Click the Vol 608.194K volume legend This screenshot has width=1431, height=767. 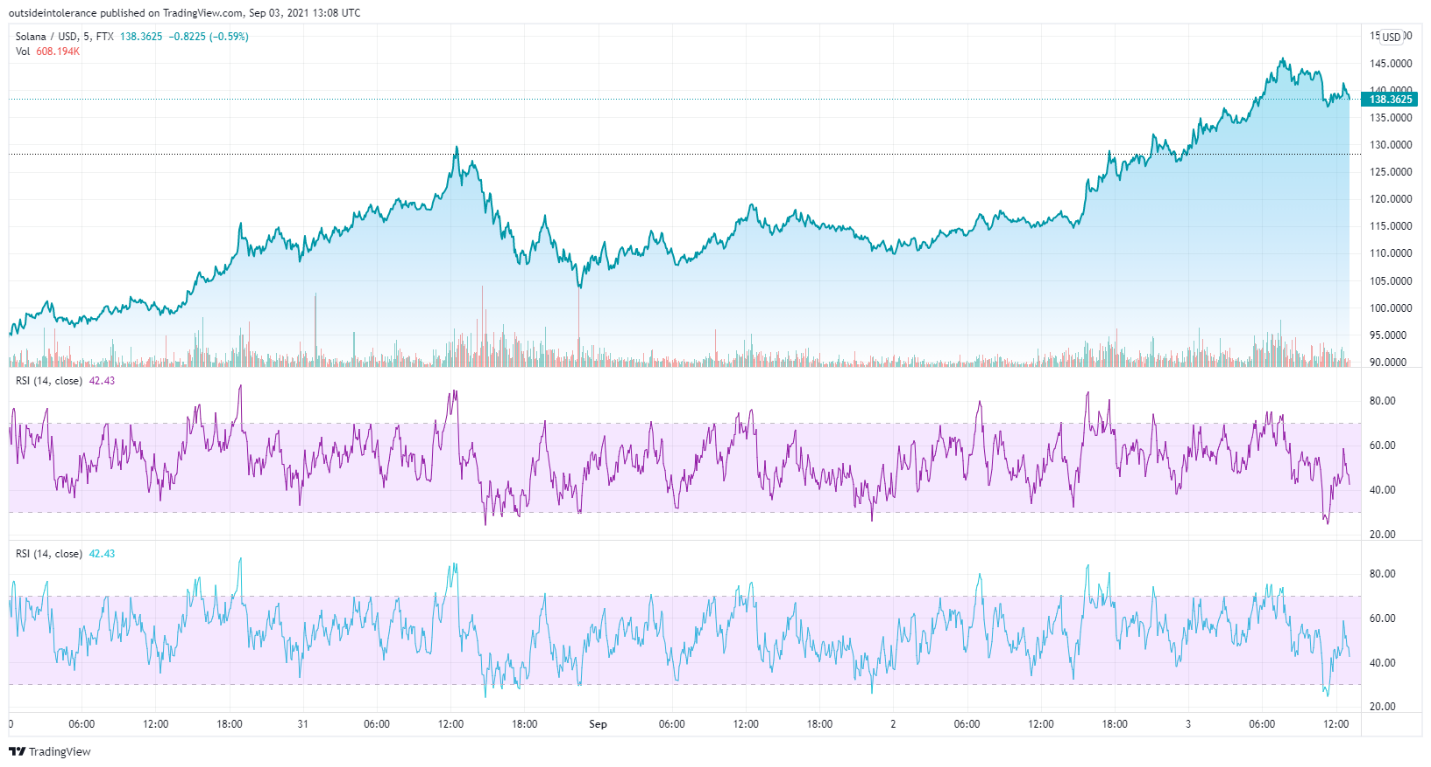(x=47, y=51)
